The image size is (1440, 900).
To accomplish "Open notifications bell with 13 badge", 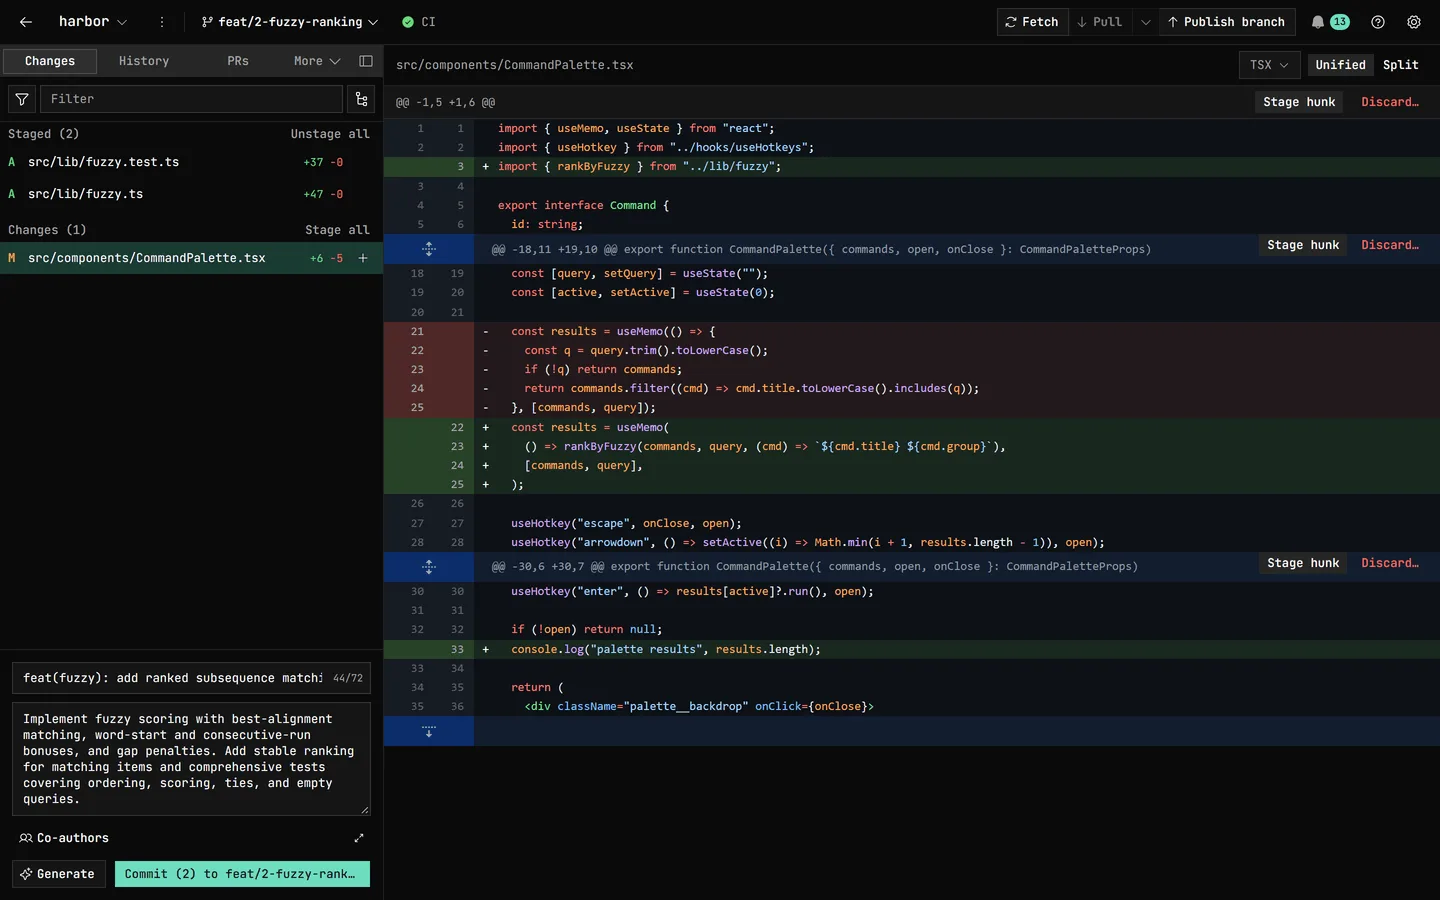I will click(1330, 22).
